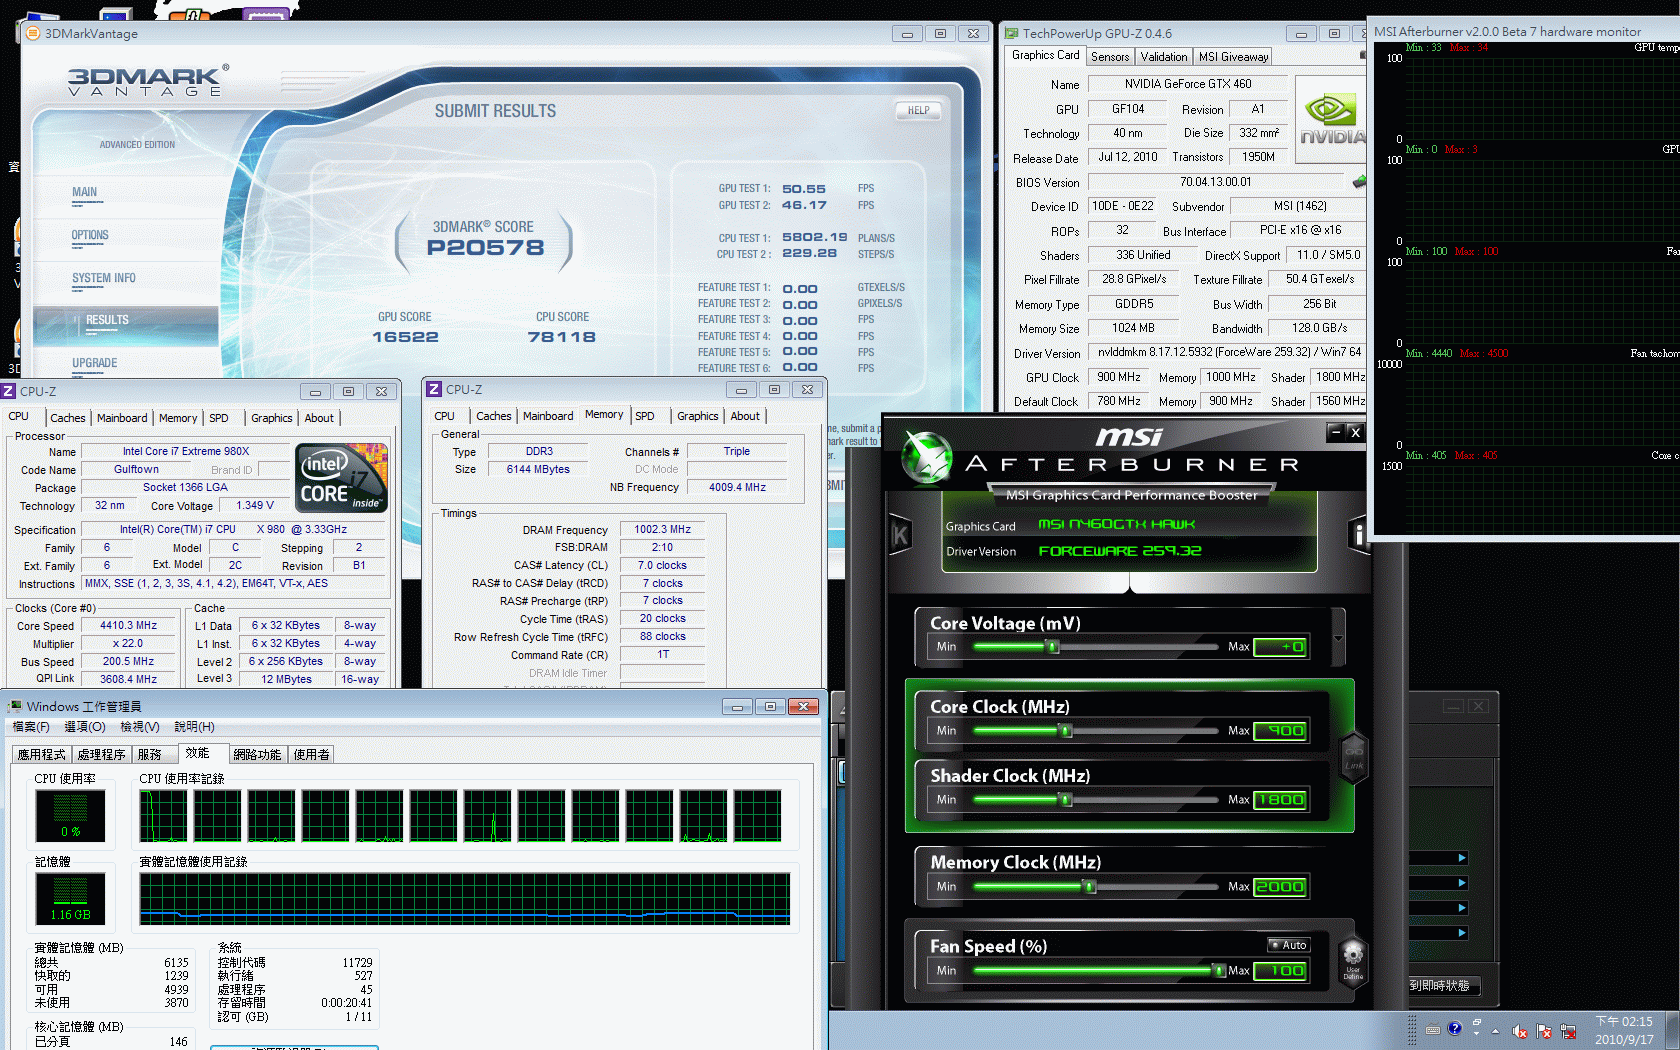This screenshot has width=1680, height=1050.
Task: Maximize the Task Manager window
Action: coord(770,707)
